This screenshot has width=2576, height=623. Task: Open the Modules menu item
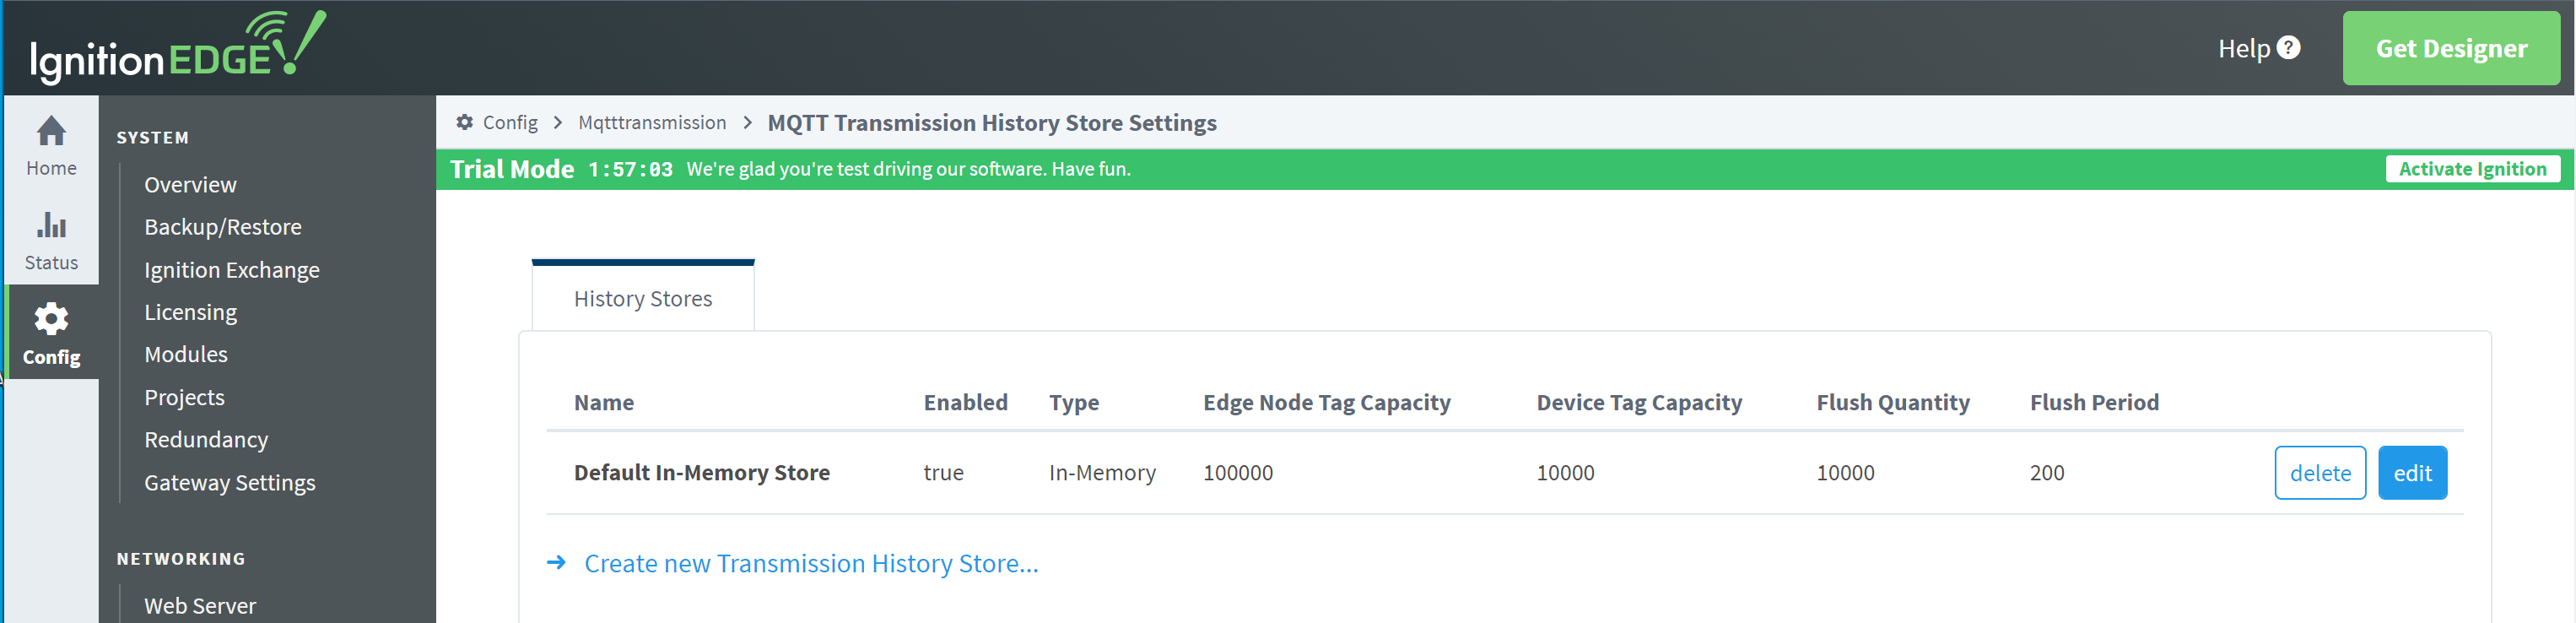click(x=186, y=354)
